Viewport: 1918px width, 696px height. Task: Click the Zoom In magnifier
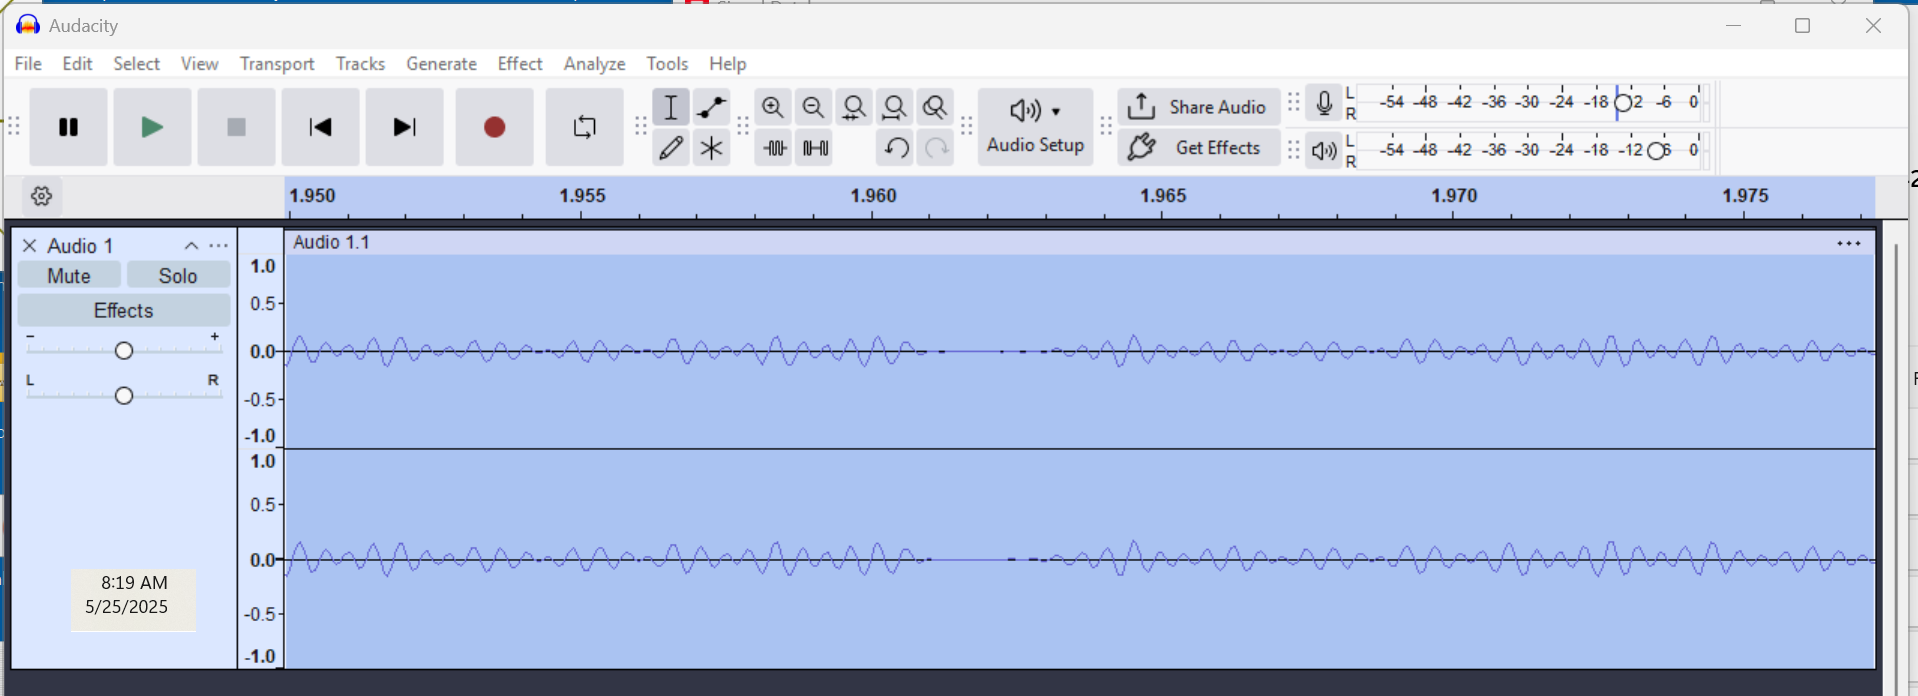coord(772,107)
